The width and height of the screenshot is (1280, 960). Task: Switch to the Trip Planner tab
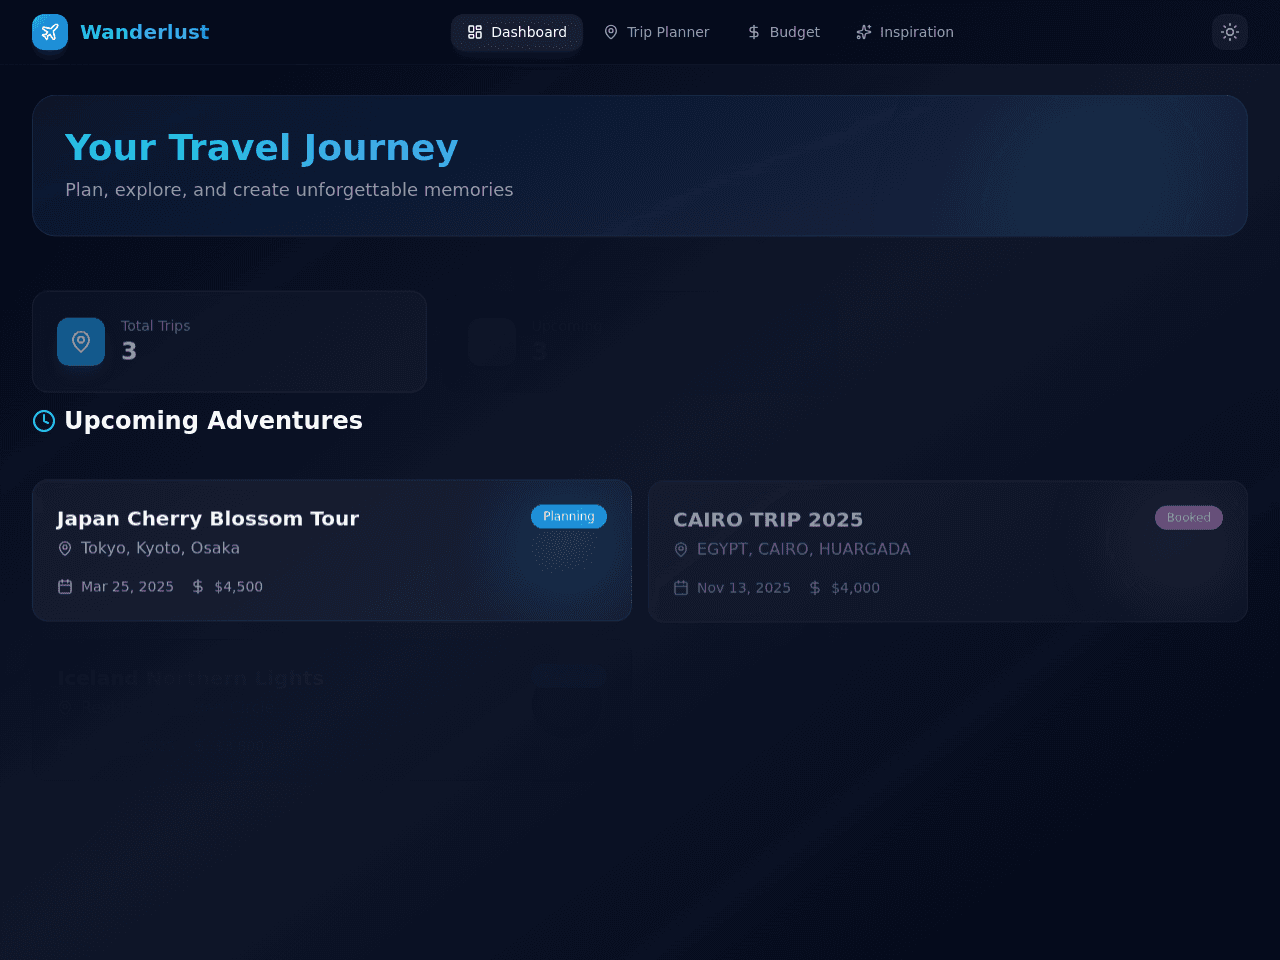(656, 32)
